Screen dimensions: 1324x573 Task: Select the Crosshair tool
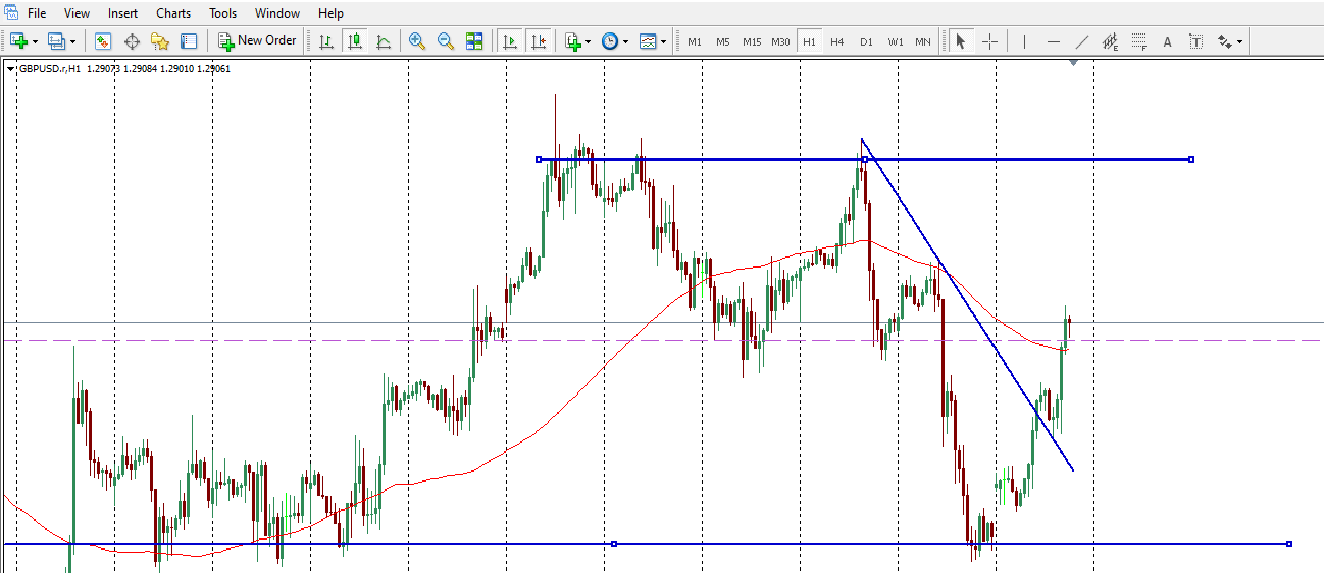pos(990,41)
